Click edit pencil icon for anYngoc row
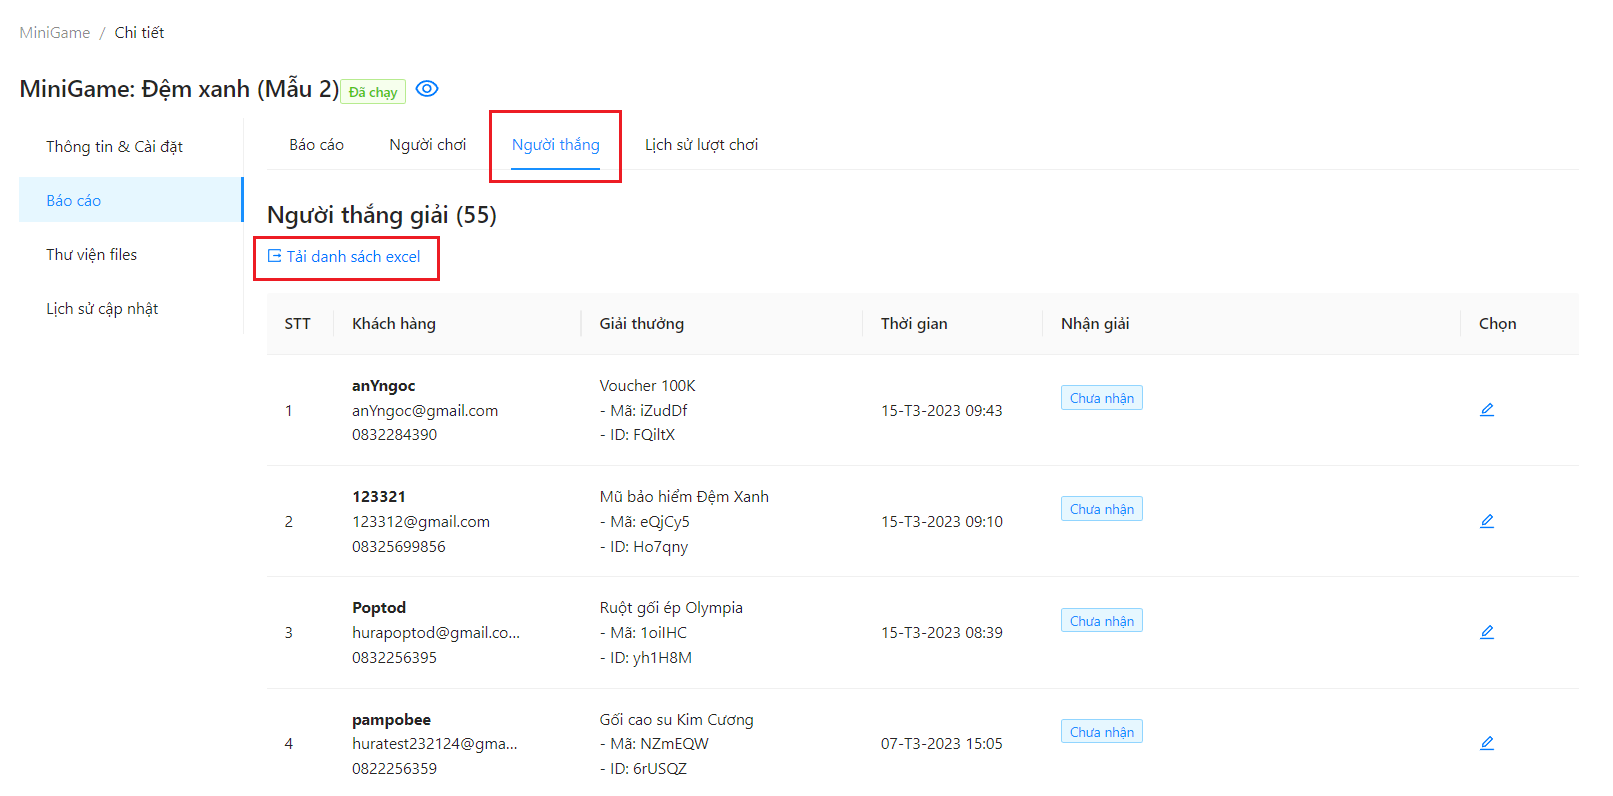 point(1487,410)
